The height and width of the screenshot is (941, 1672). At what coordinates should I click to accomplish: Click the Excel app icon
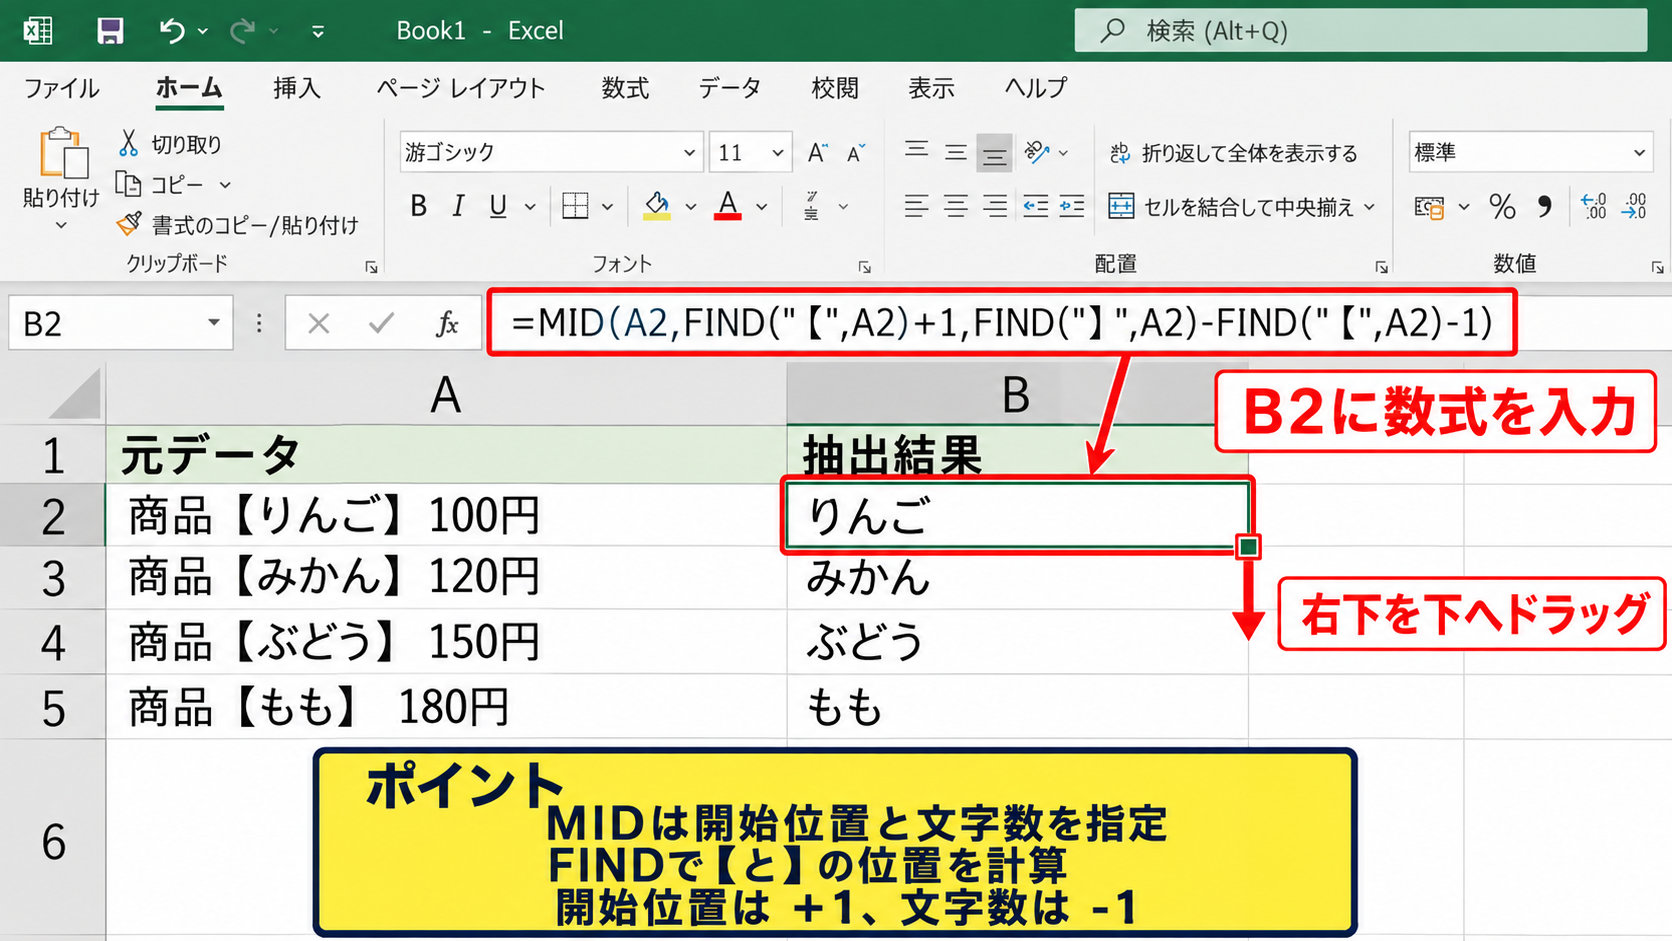[38, 31]
